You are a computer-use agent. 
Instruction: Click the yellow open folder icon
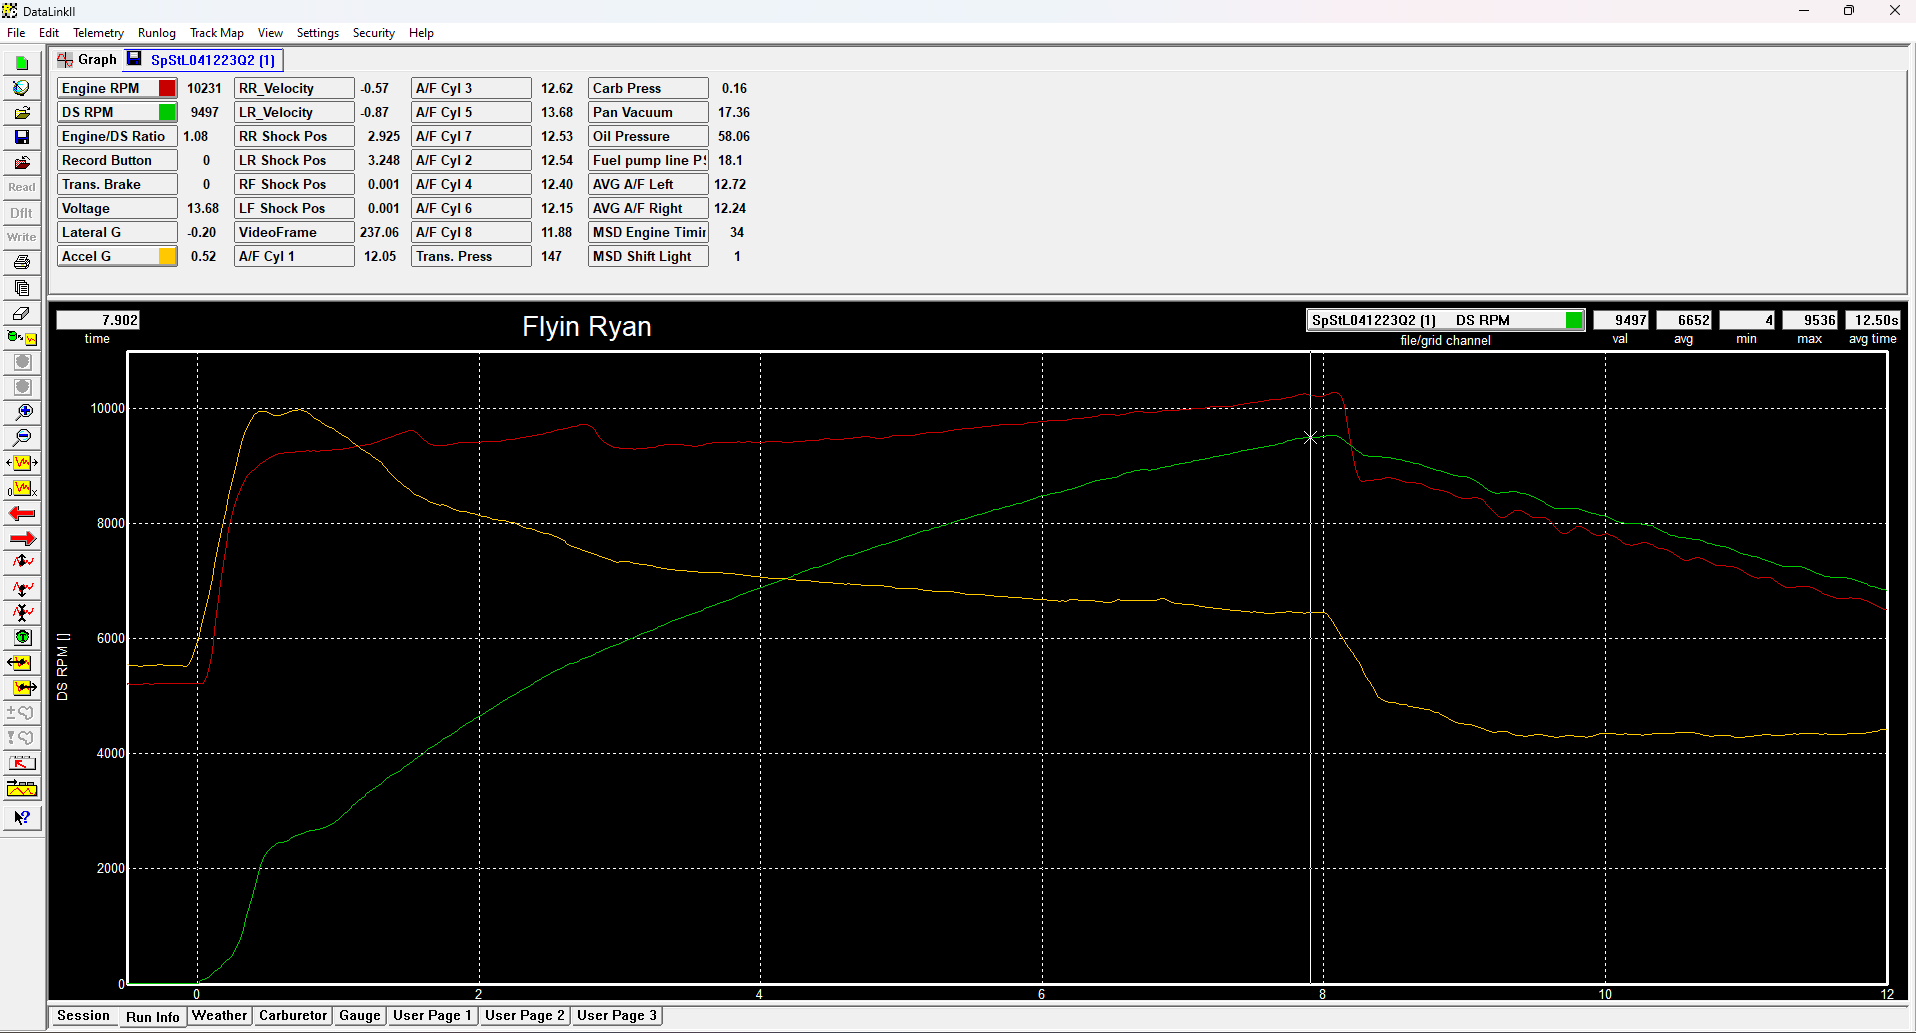point(22,113)
